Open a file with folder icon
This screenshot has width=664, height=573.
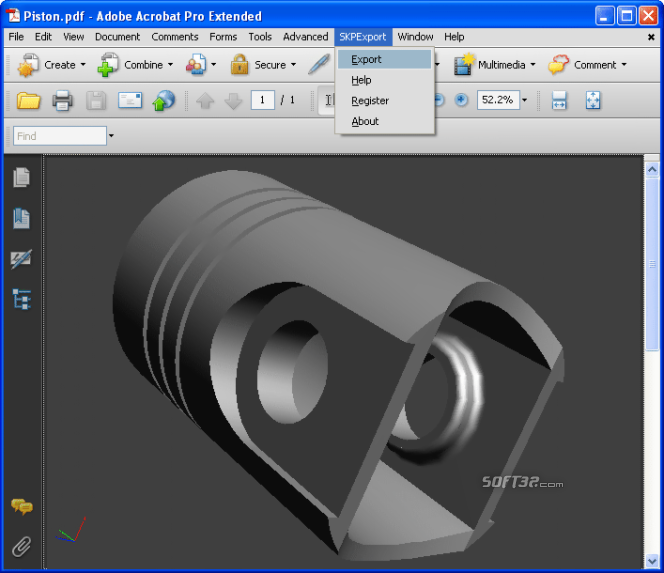28,101
